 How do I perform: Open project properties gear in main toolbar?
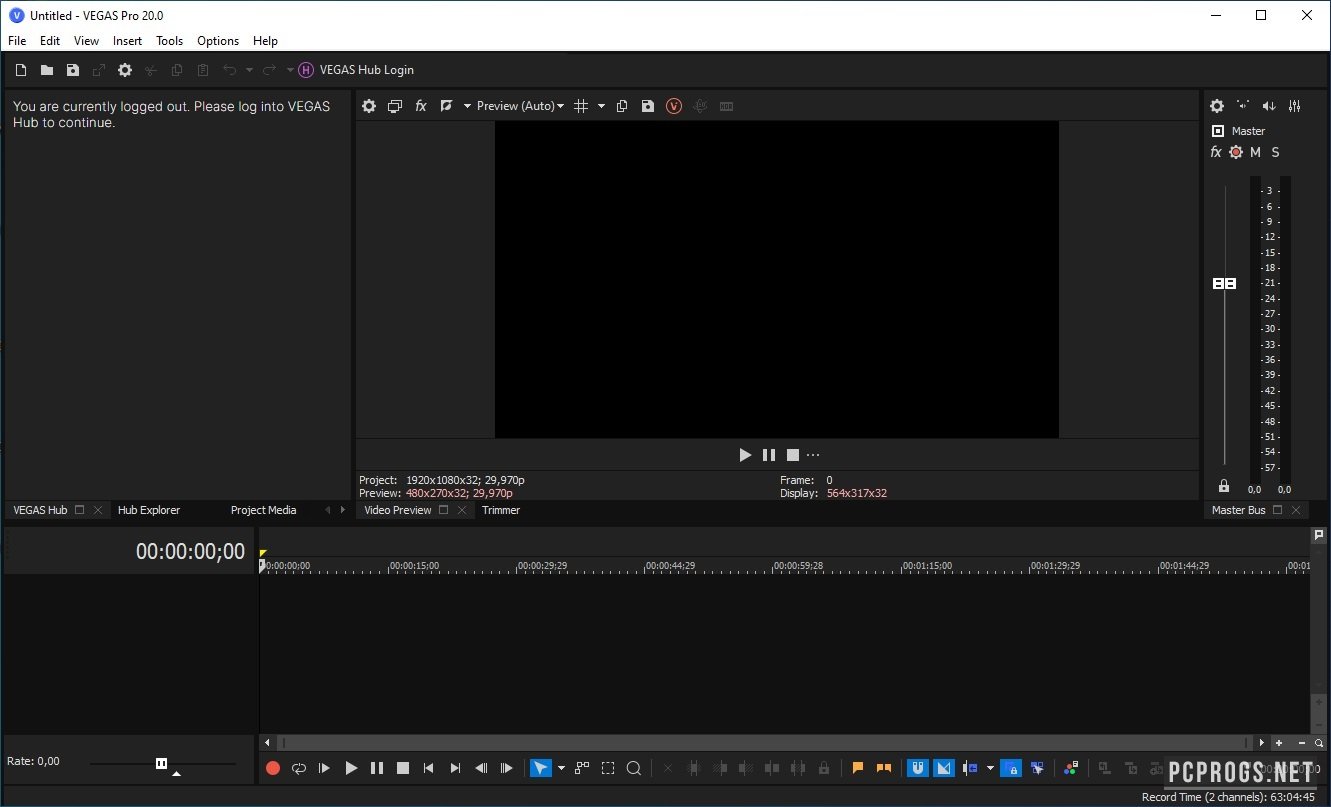pos(125,70)
